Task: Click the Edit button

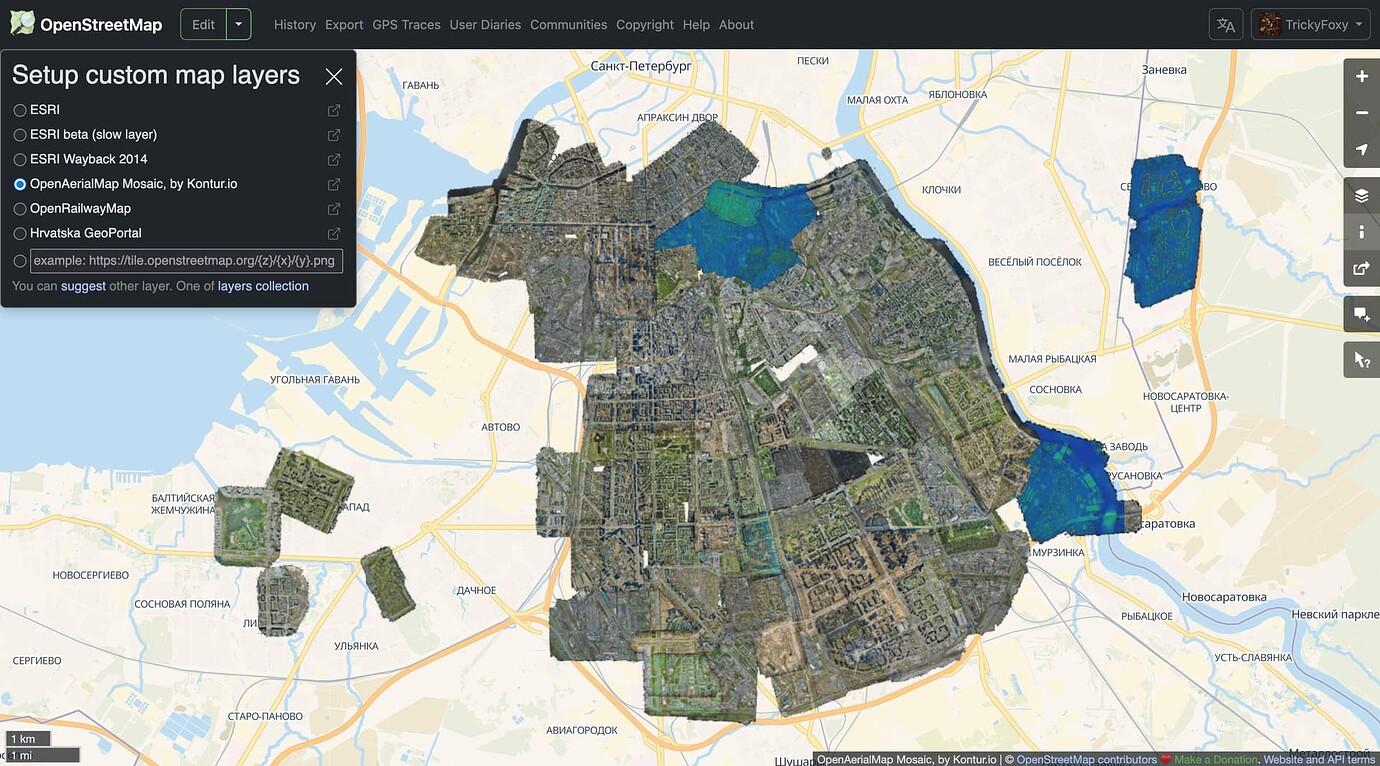Action: tap(204, 24)
